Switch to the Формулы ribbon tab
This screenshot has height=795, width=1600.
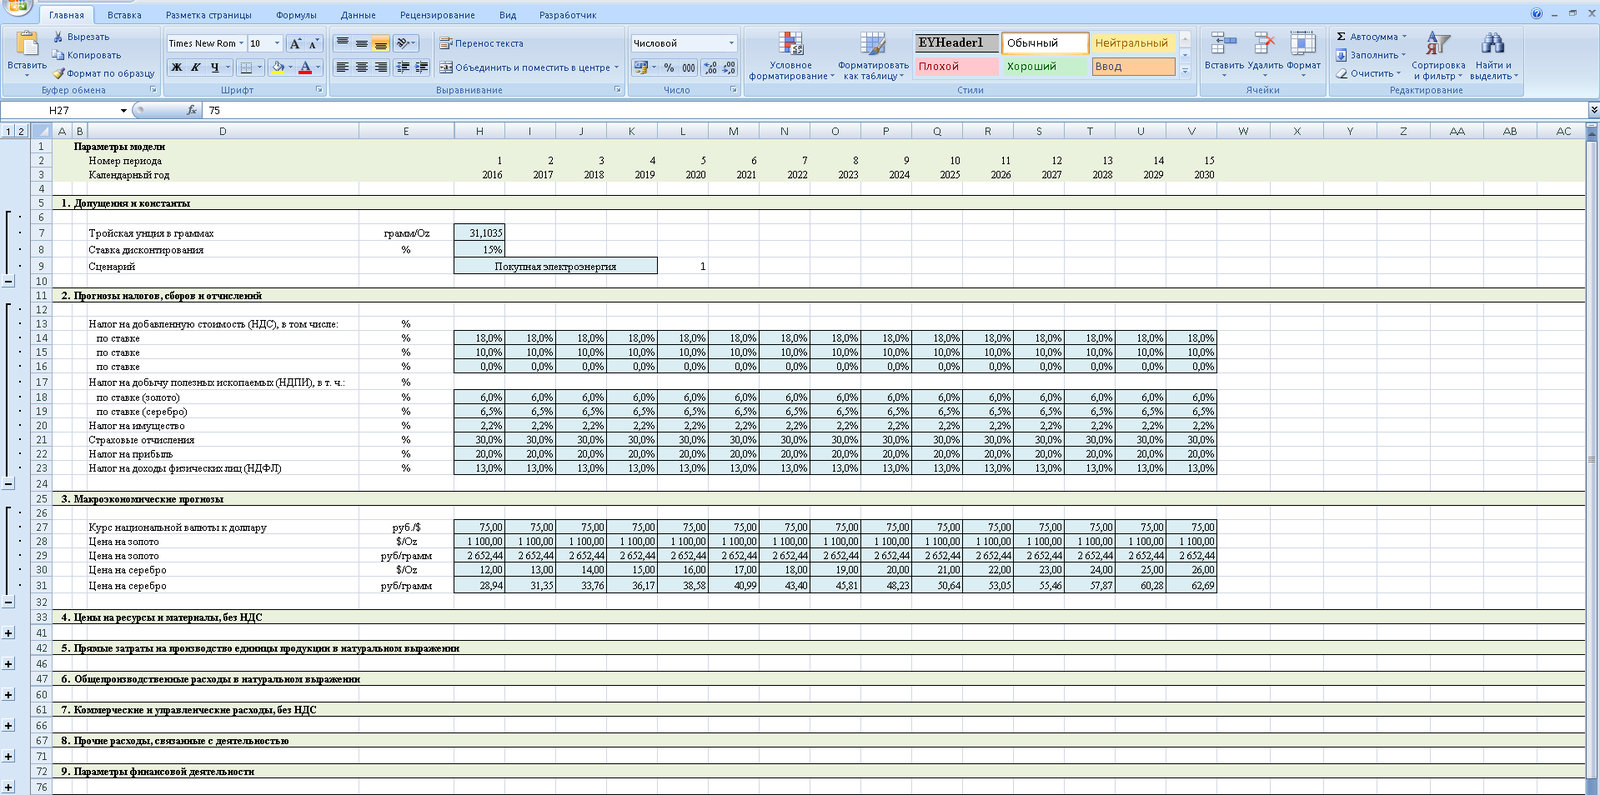click(296, 15)
